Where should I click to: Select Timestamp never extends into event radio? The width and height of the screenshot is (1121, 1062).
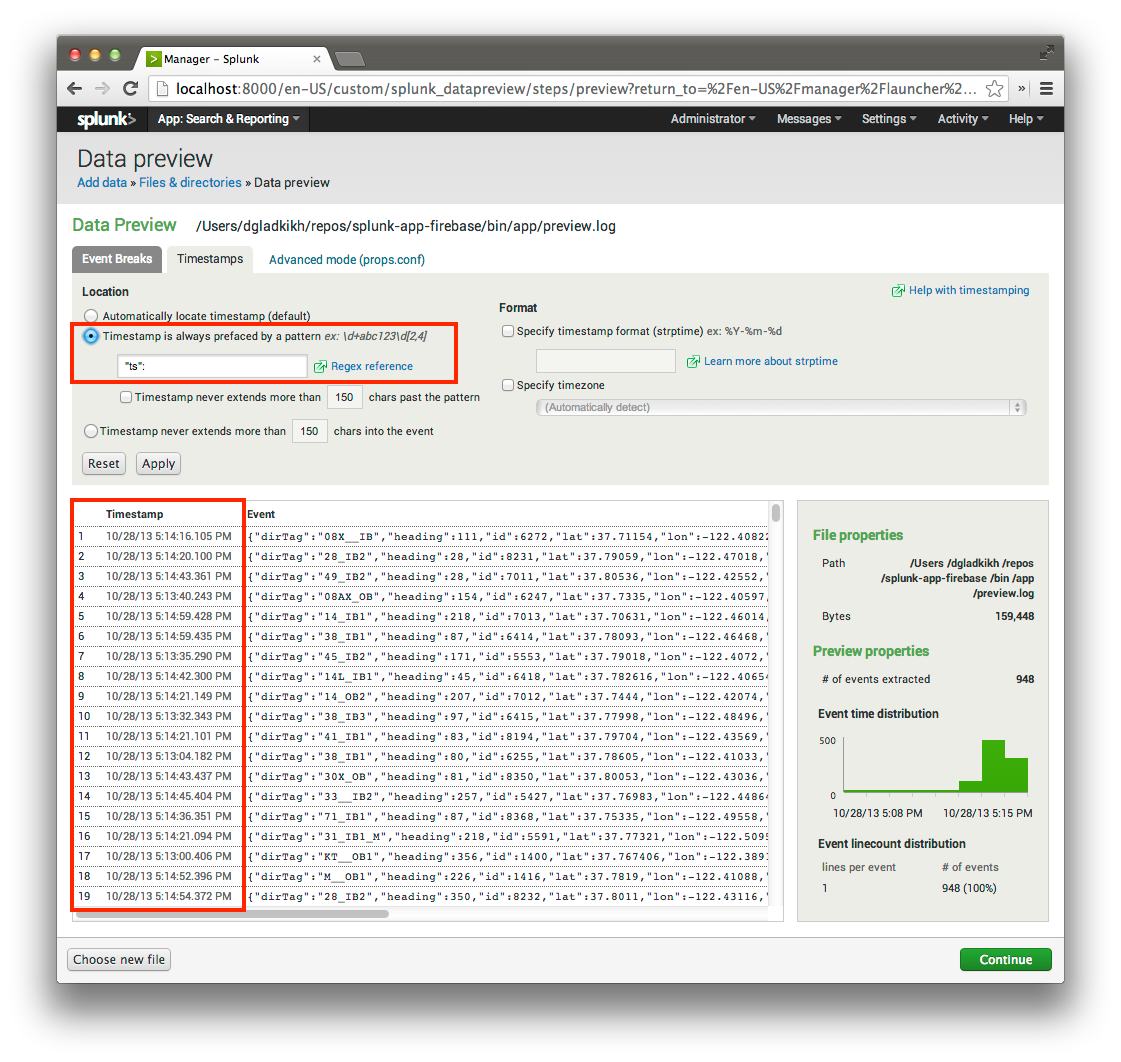pos(91,431)
